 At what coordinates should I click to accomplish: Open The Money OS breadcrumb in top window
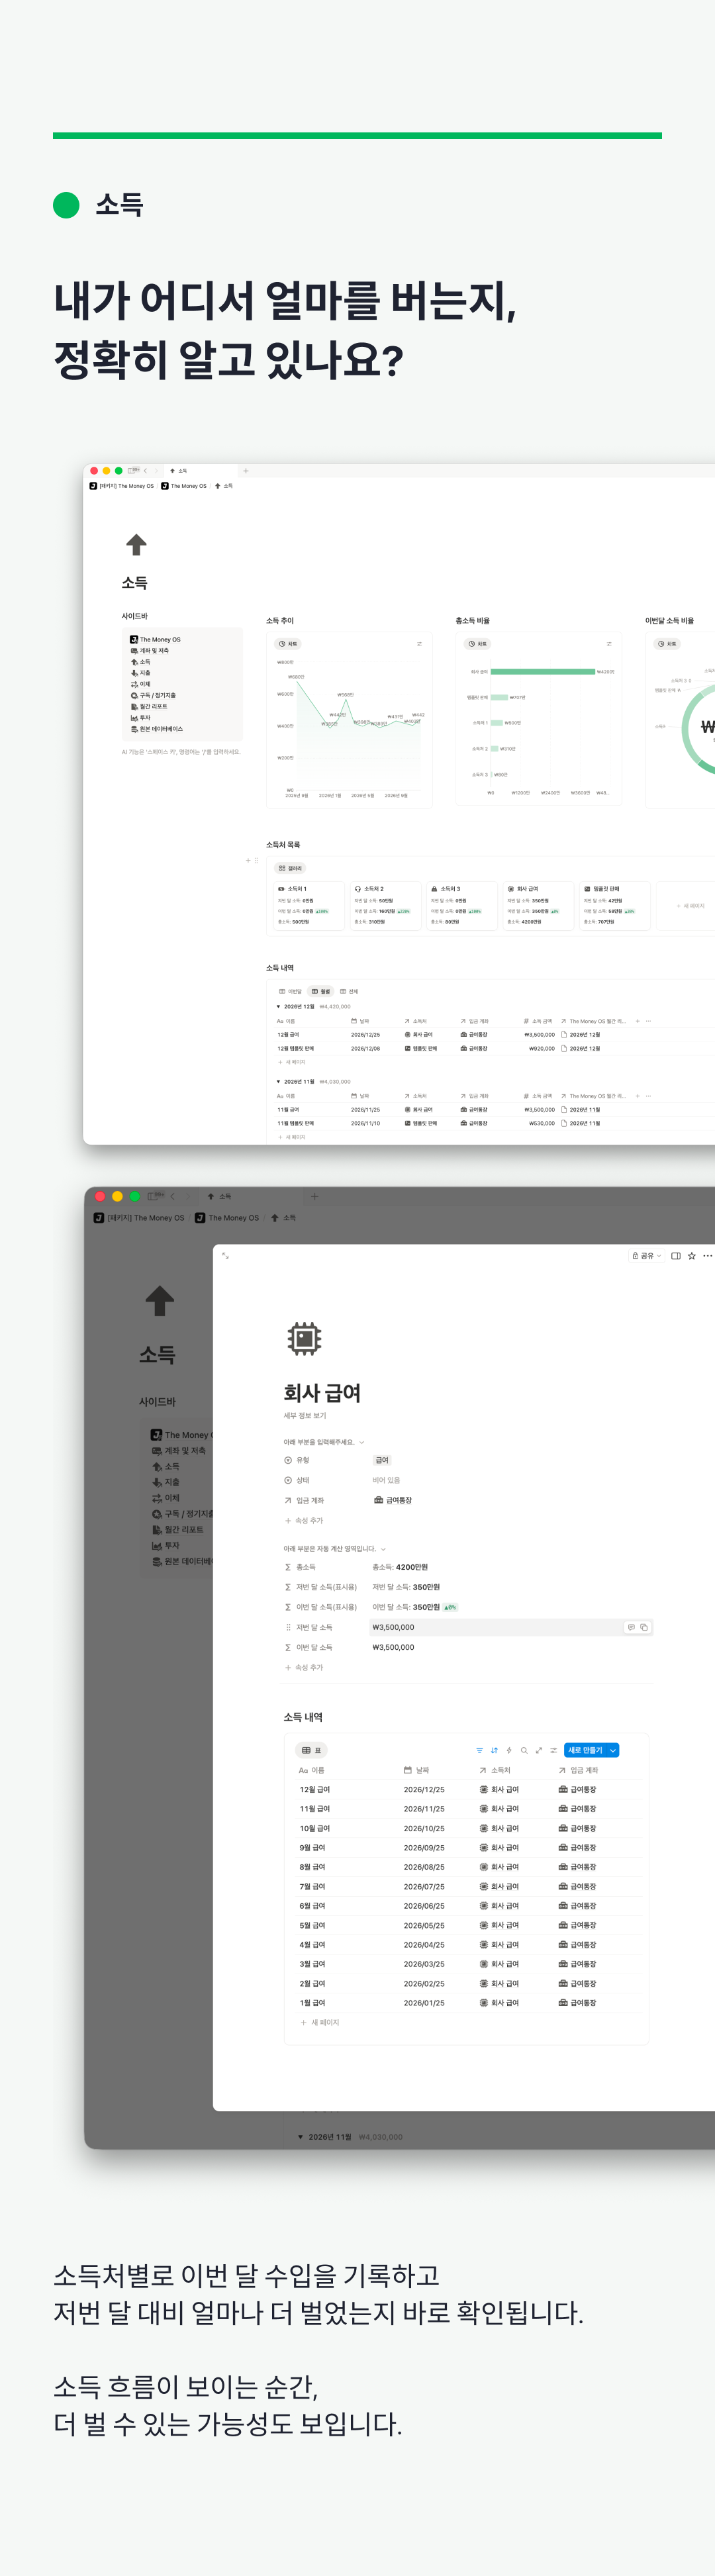184,486
